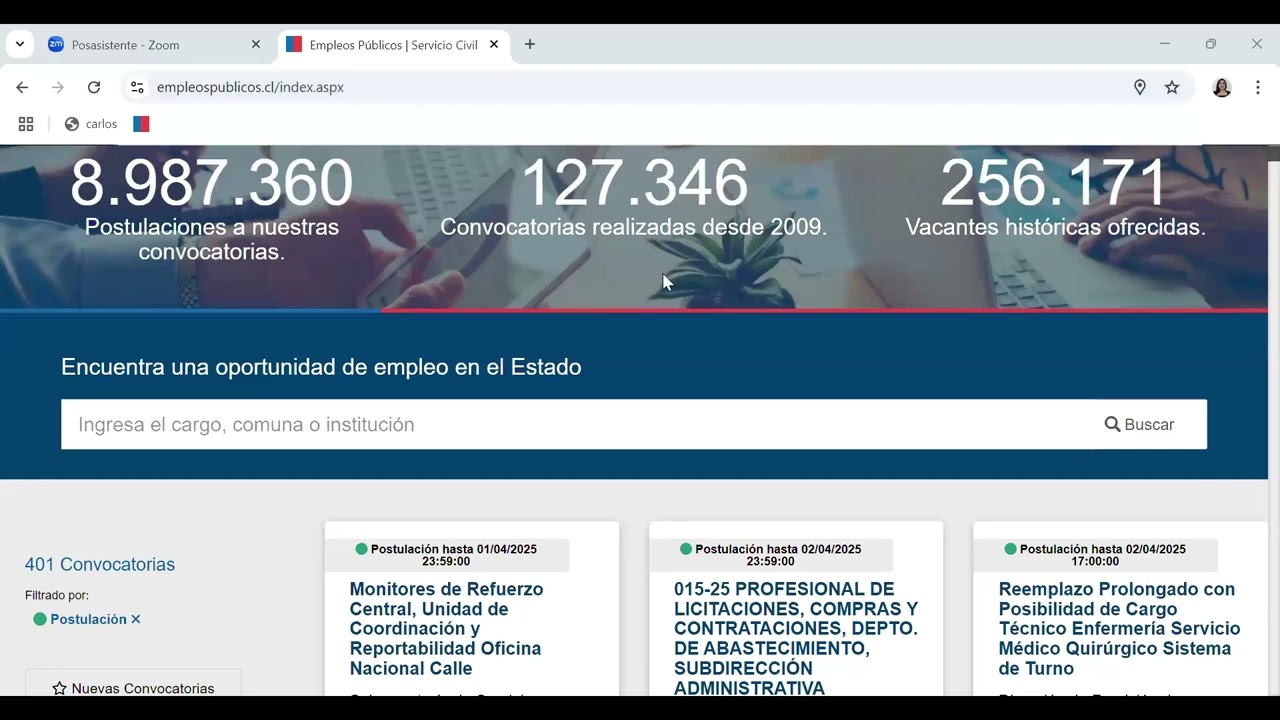Open location permission icon in address bar

pyautogui.click(x=1139, y=87)
